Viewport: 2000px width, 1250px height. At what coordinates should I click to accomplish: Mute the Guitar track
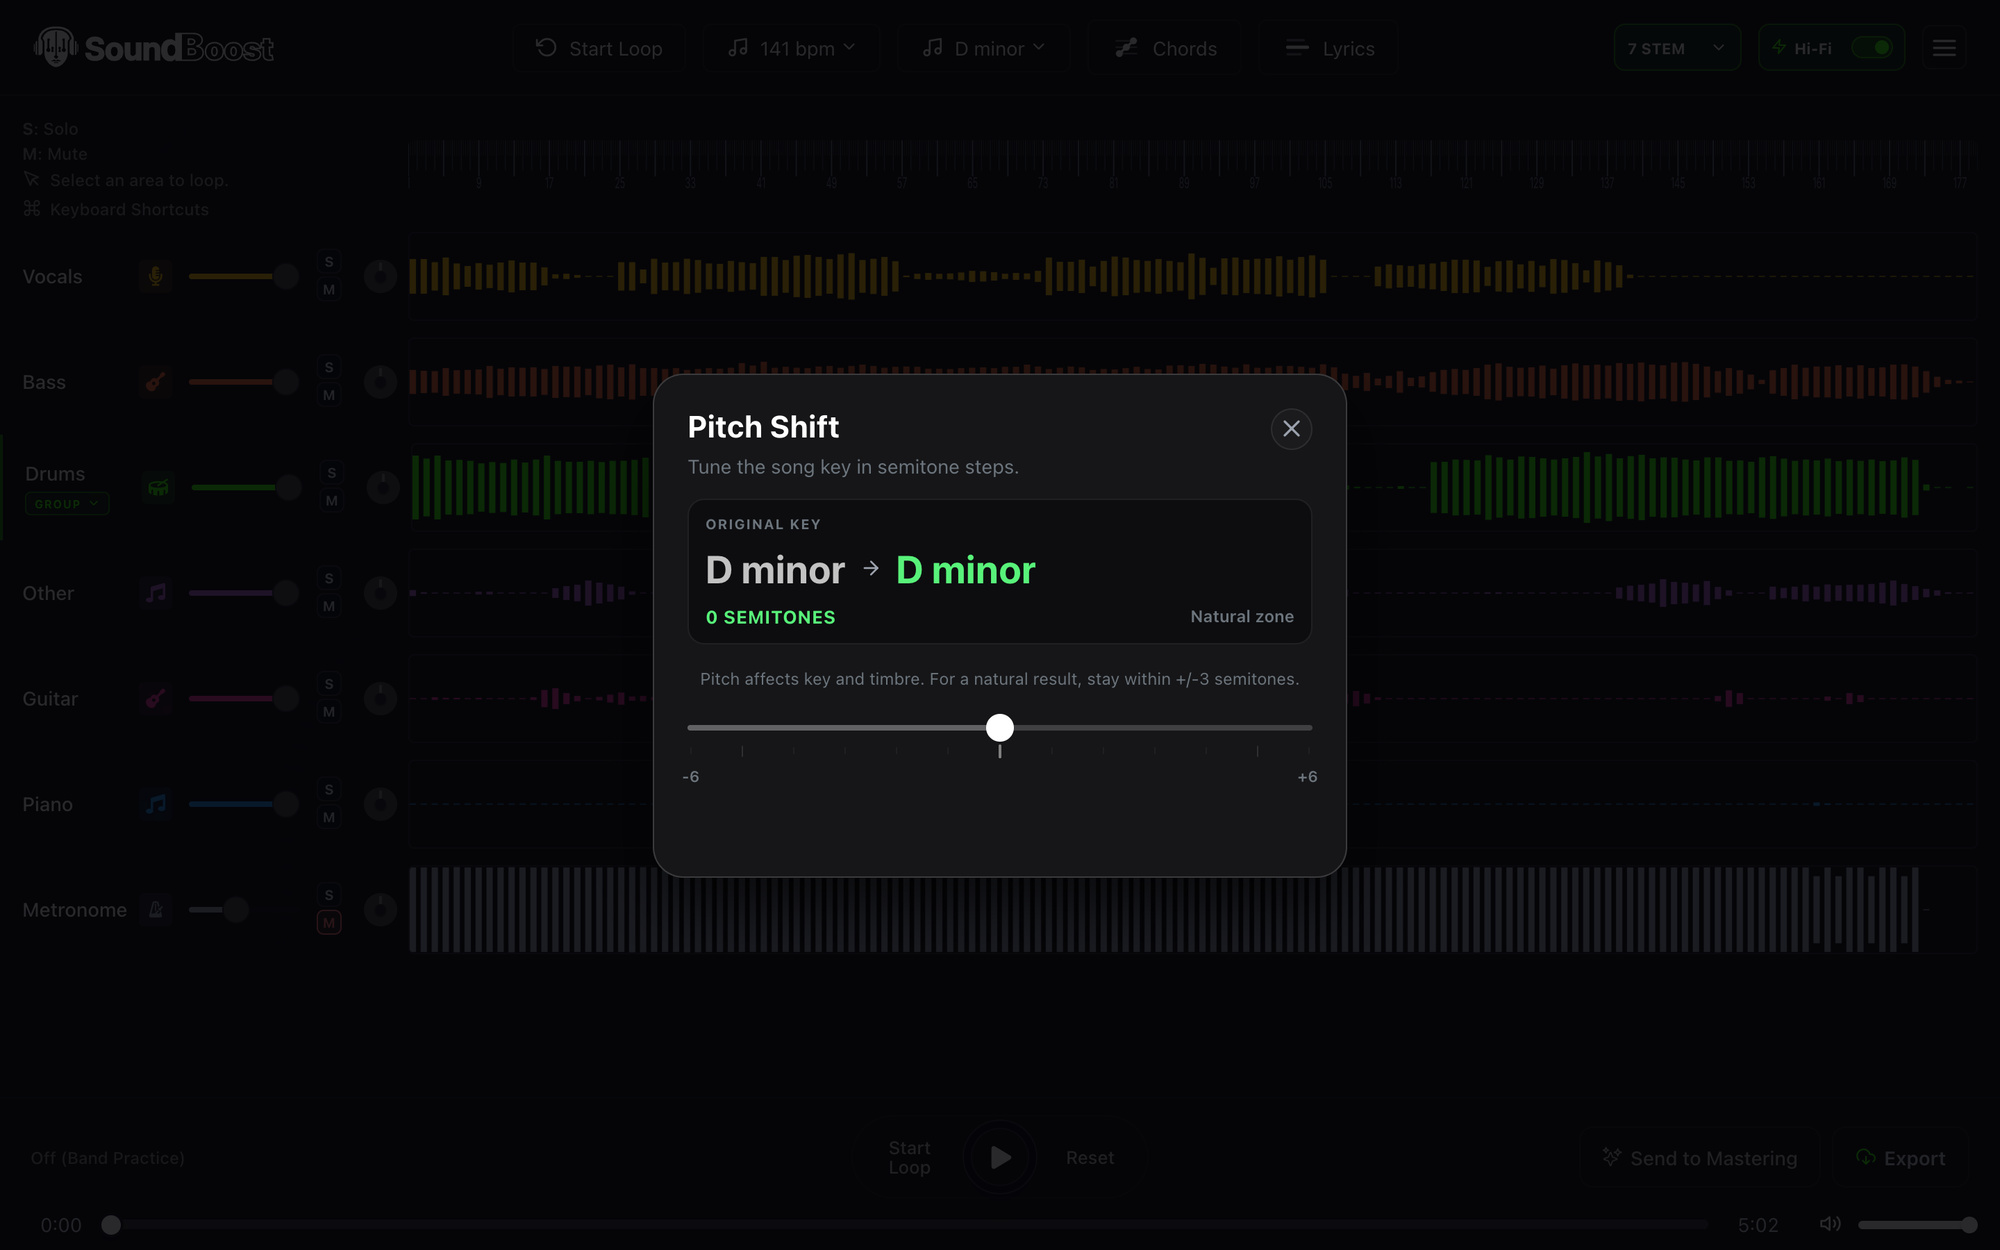coord(329,712)
